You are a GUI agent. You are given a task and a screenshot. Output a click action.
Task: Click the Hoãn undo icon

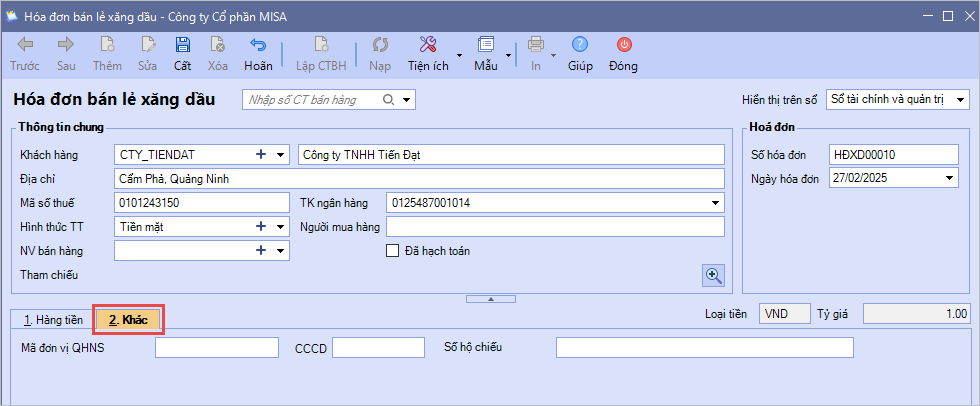click(x=258, y=45)
